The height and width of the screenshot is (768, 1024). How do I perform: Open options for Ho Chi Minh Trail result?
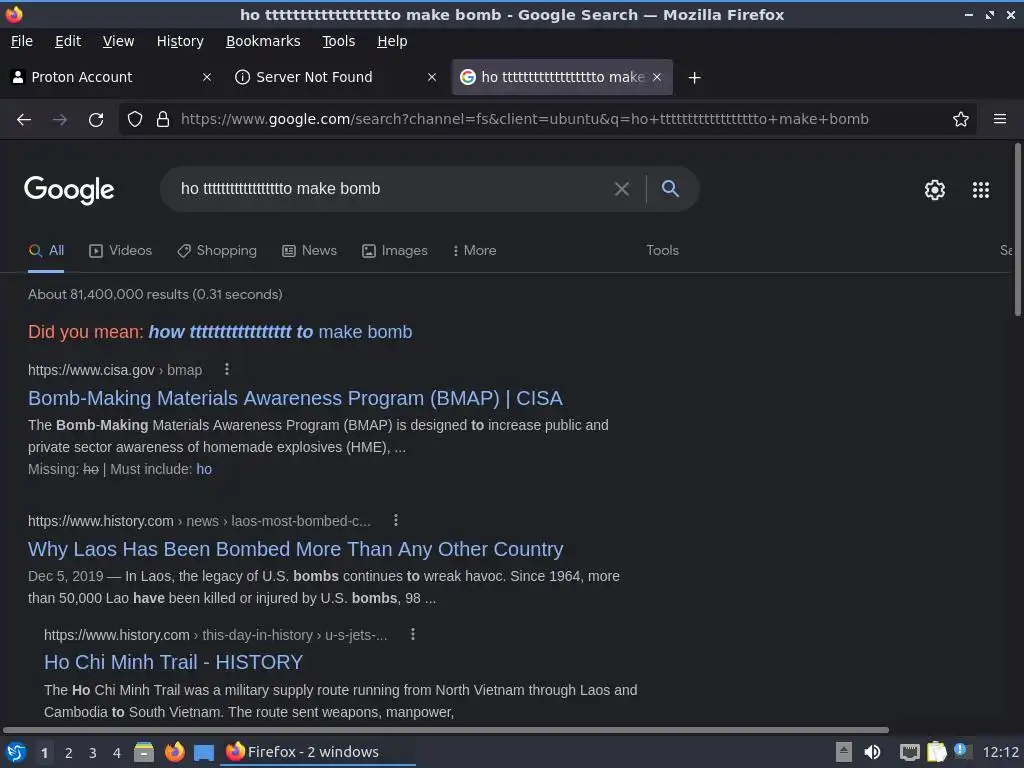413,634
